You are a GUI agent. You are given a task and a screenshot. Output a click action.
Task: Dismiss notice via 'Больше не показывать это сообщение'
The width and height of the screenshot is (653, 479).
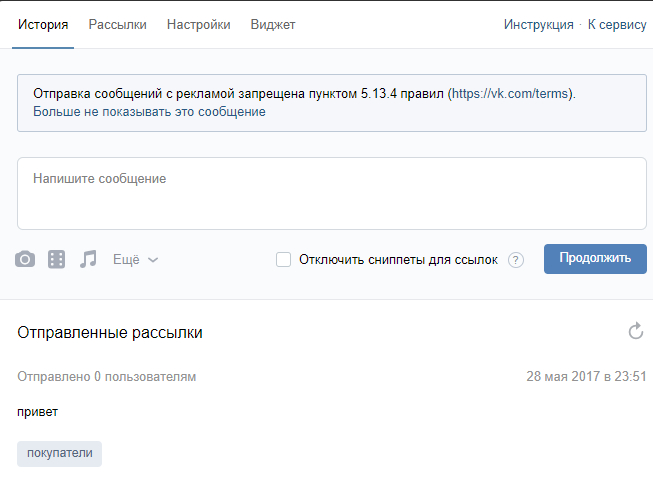(x=149, y=112)
